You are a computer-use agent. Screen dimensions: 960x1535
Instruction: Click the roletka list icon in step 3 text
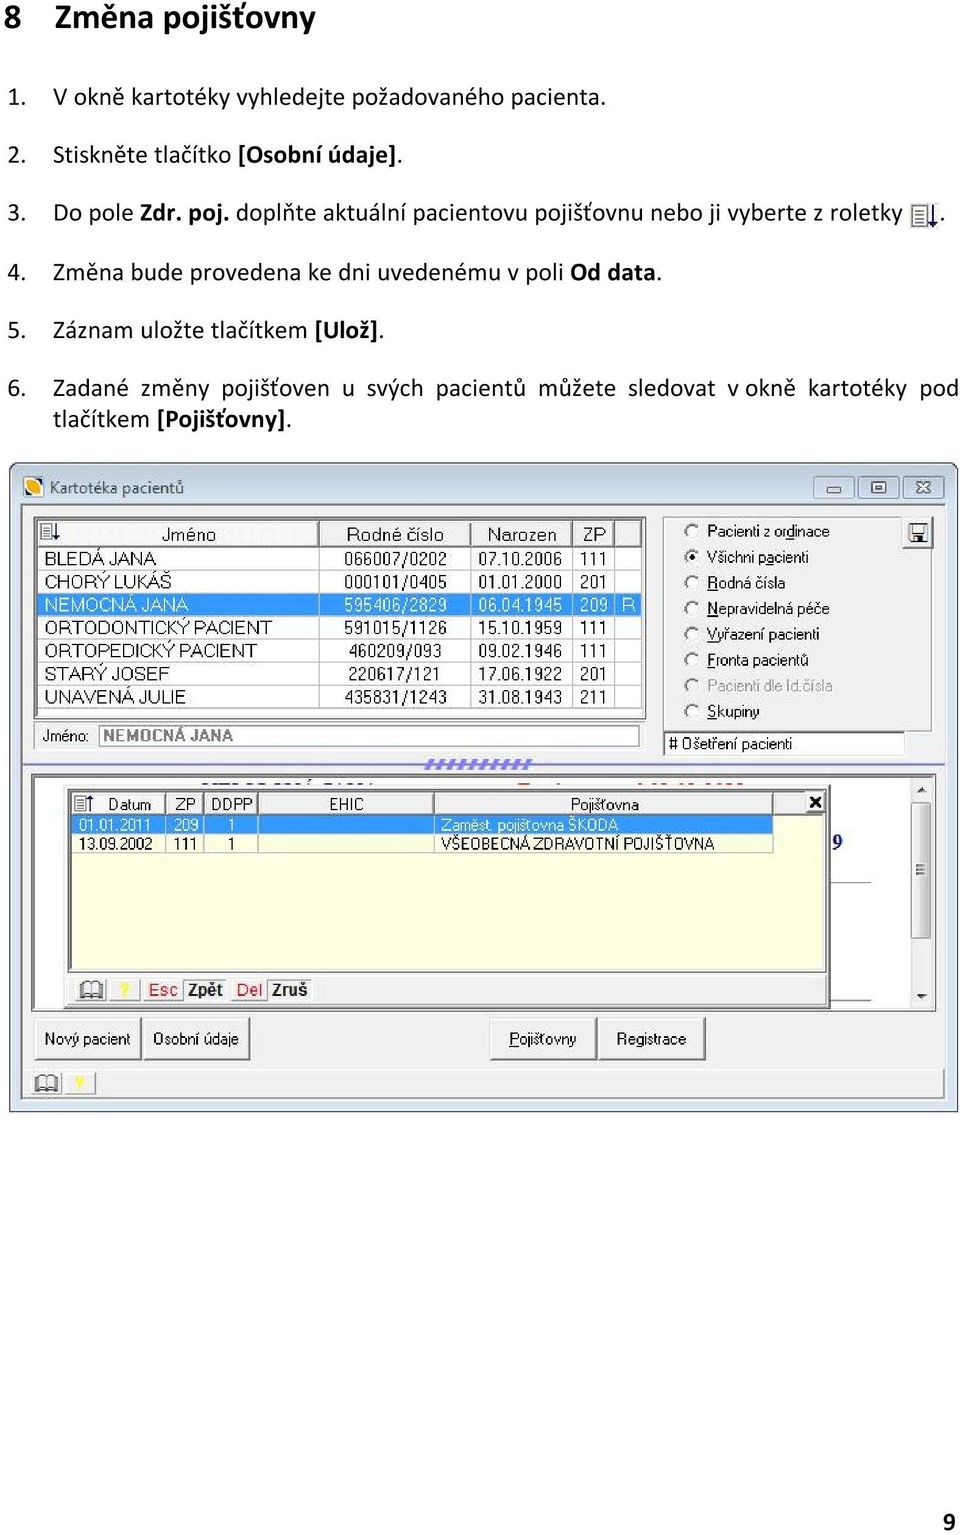coord(924,215)
